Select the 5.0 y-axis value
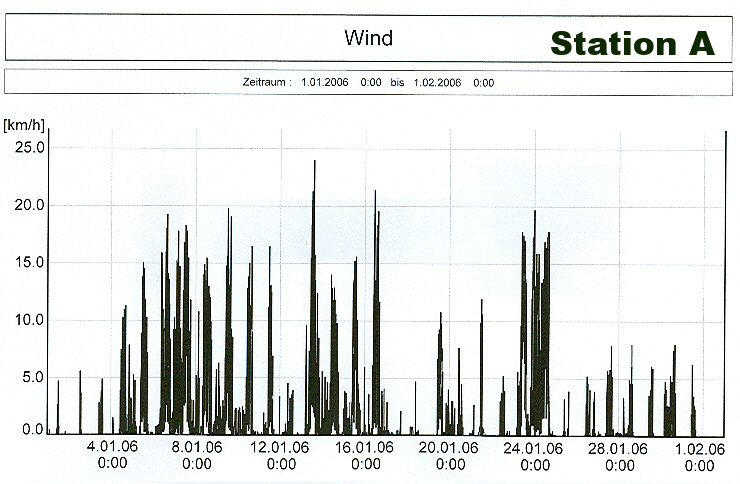 [36, 378]
